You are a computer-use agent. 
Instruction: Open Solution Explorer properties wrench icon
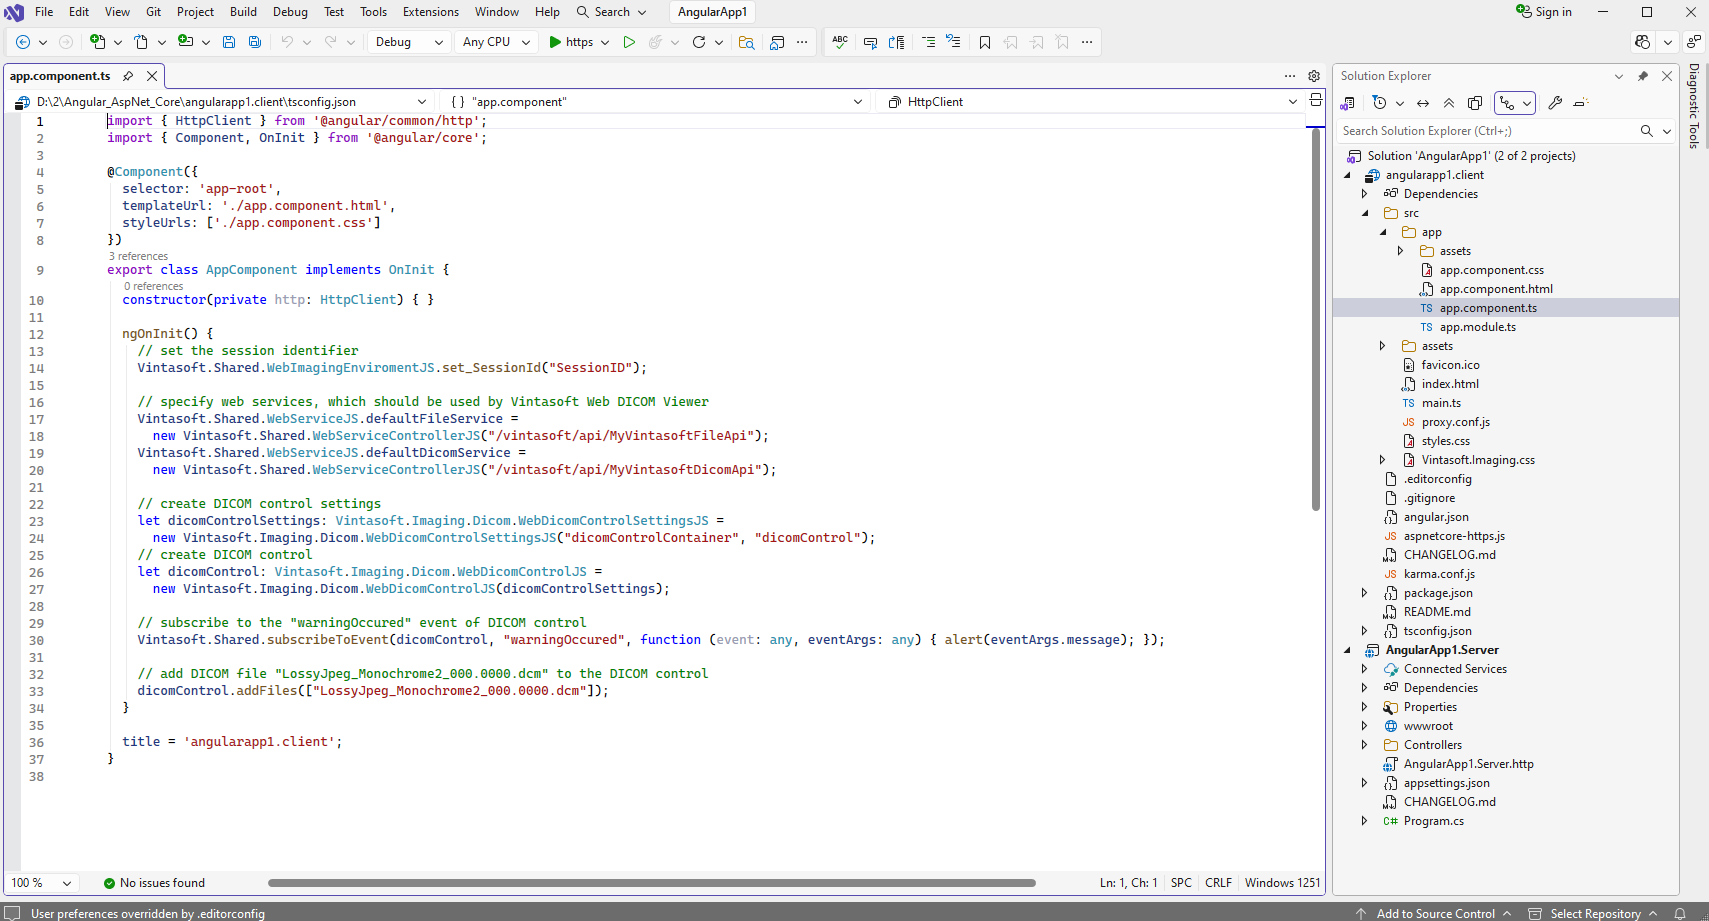(x=1555, y=103)
